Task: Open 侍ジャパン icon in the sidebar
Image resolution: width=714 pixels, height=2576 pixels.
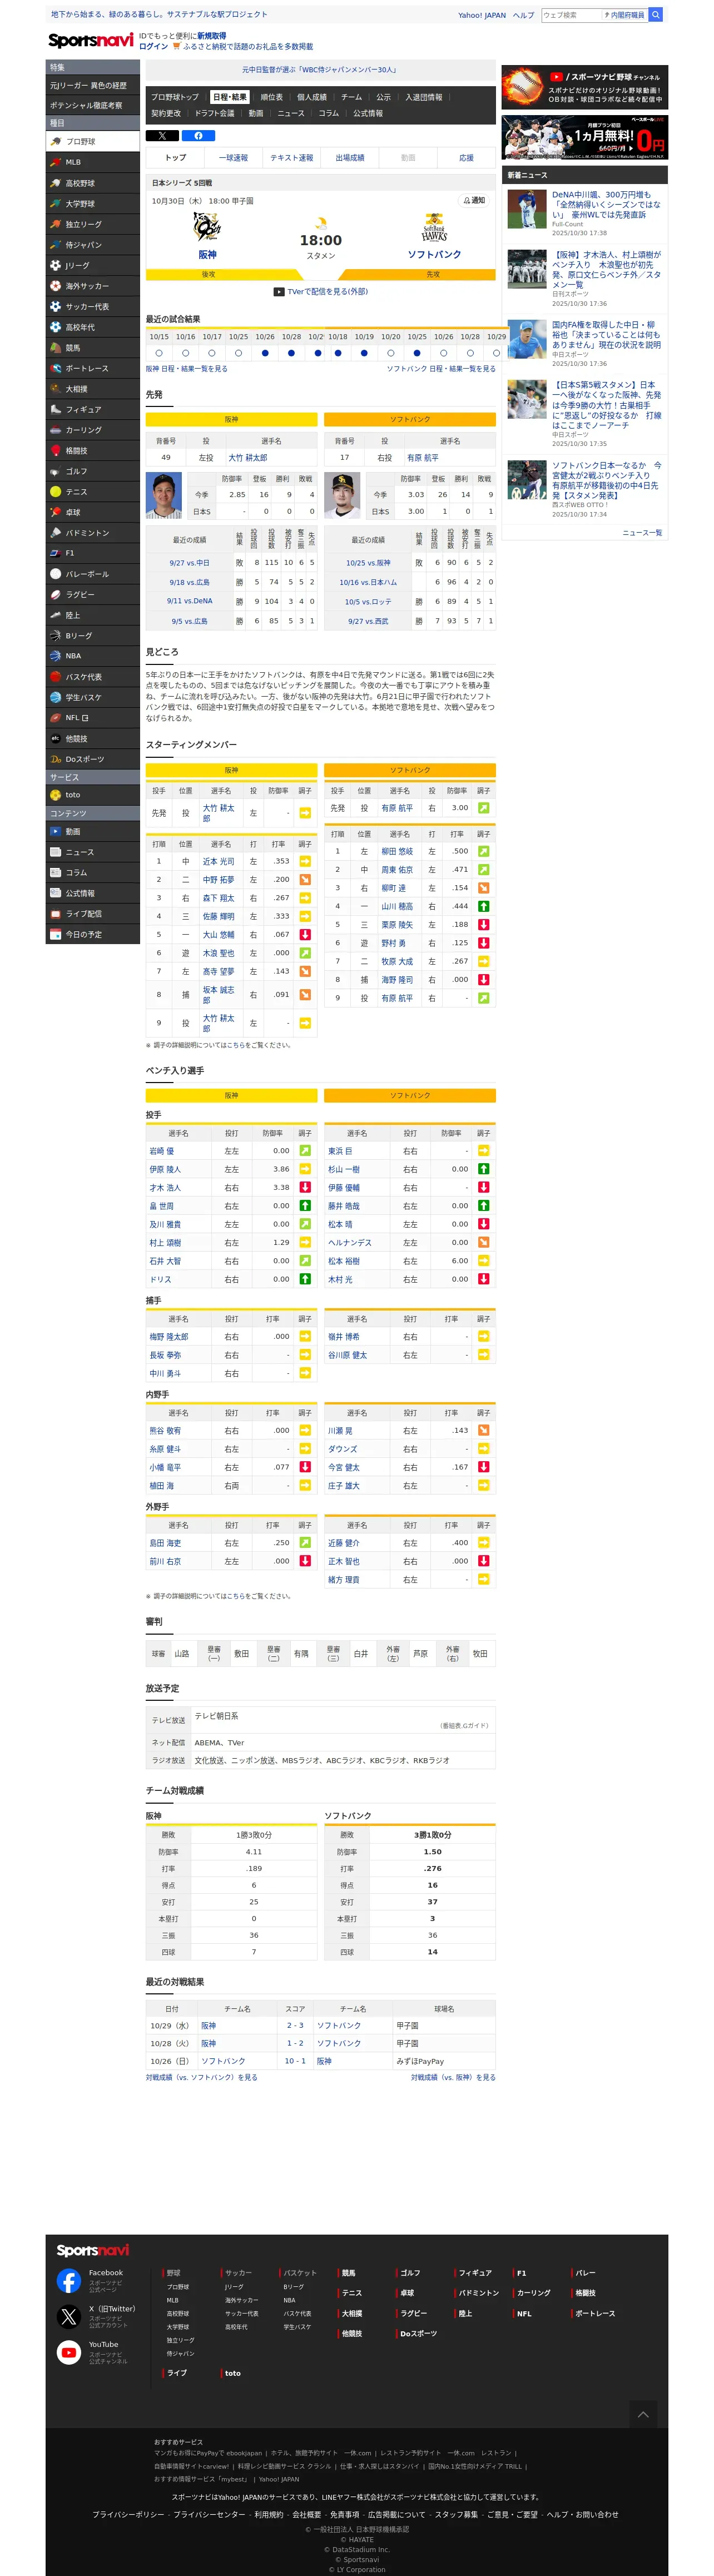Action: pos(56,245)
